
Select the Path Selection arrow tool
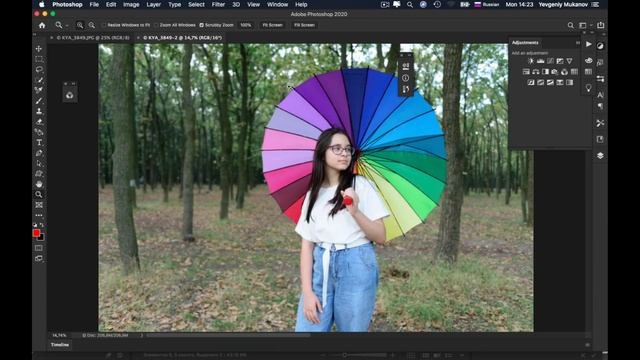(39, 163)
